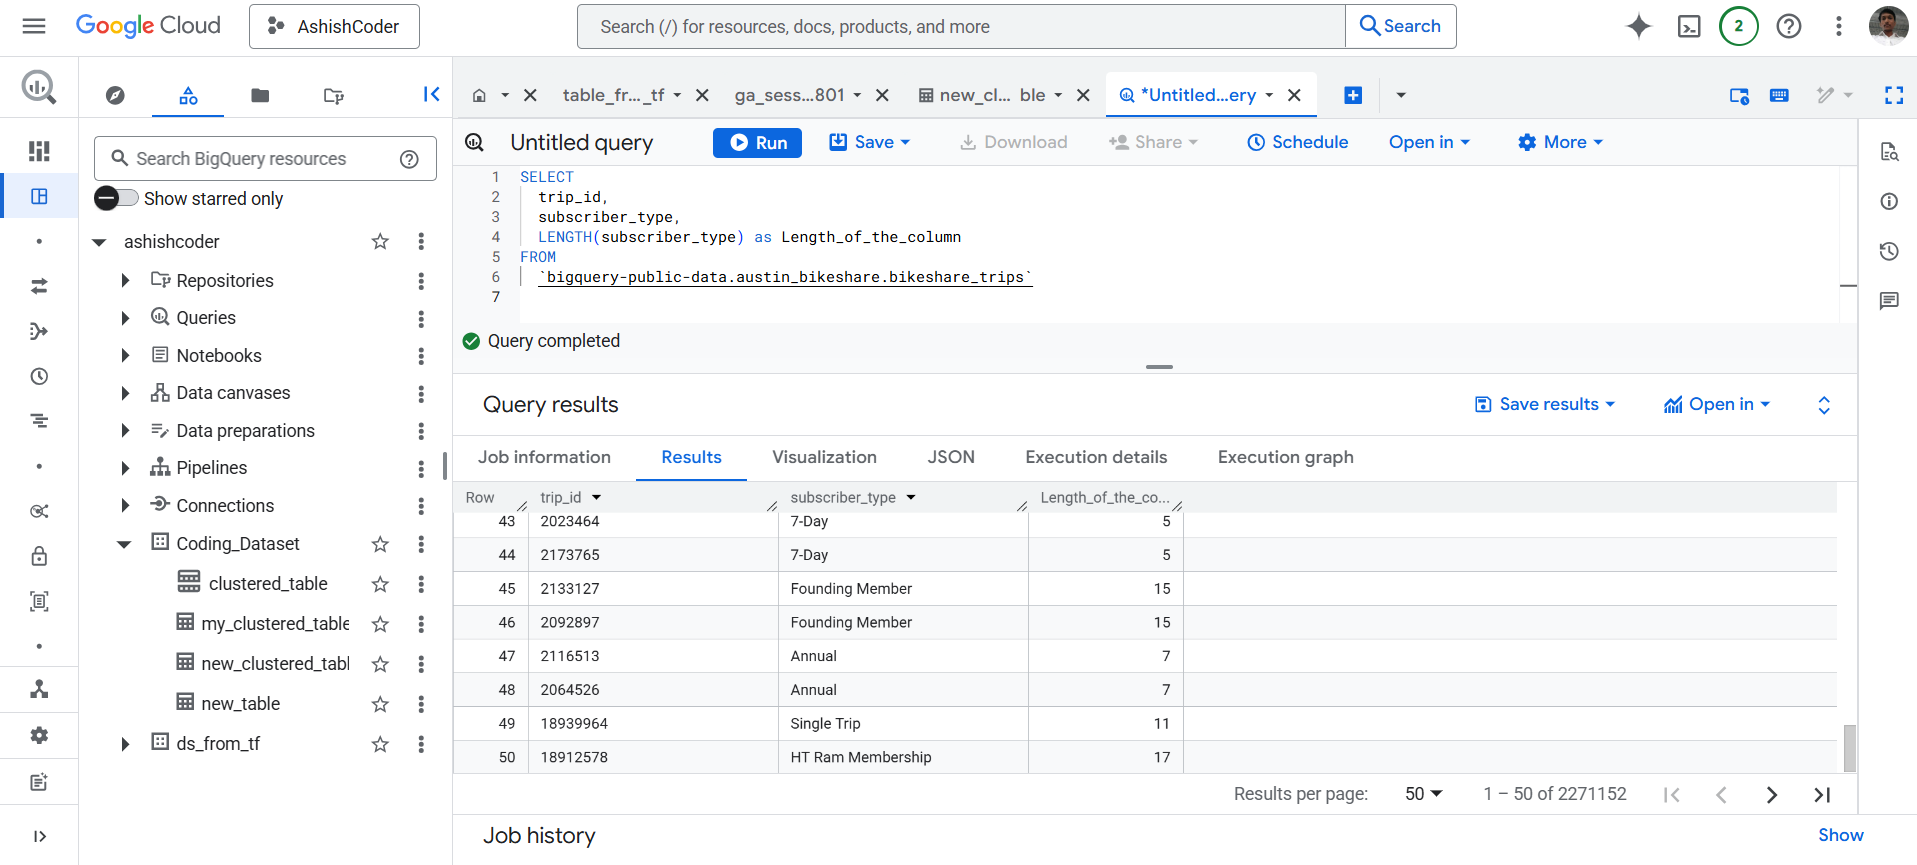Jump to last results page

pyautogui.click(x=1822, y=795)
